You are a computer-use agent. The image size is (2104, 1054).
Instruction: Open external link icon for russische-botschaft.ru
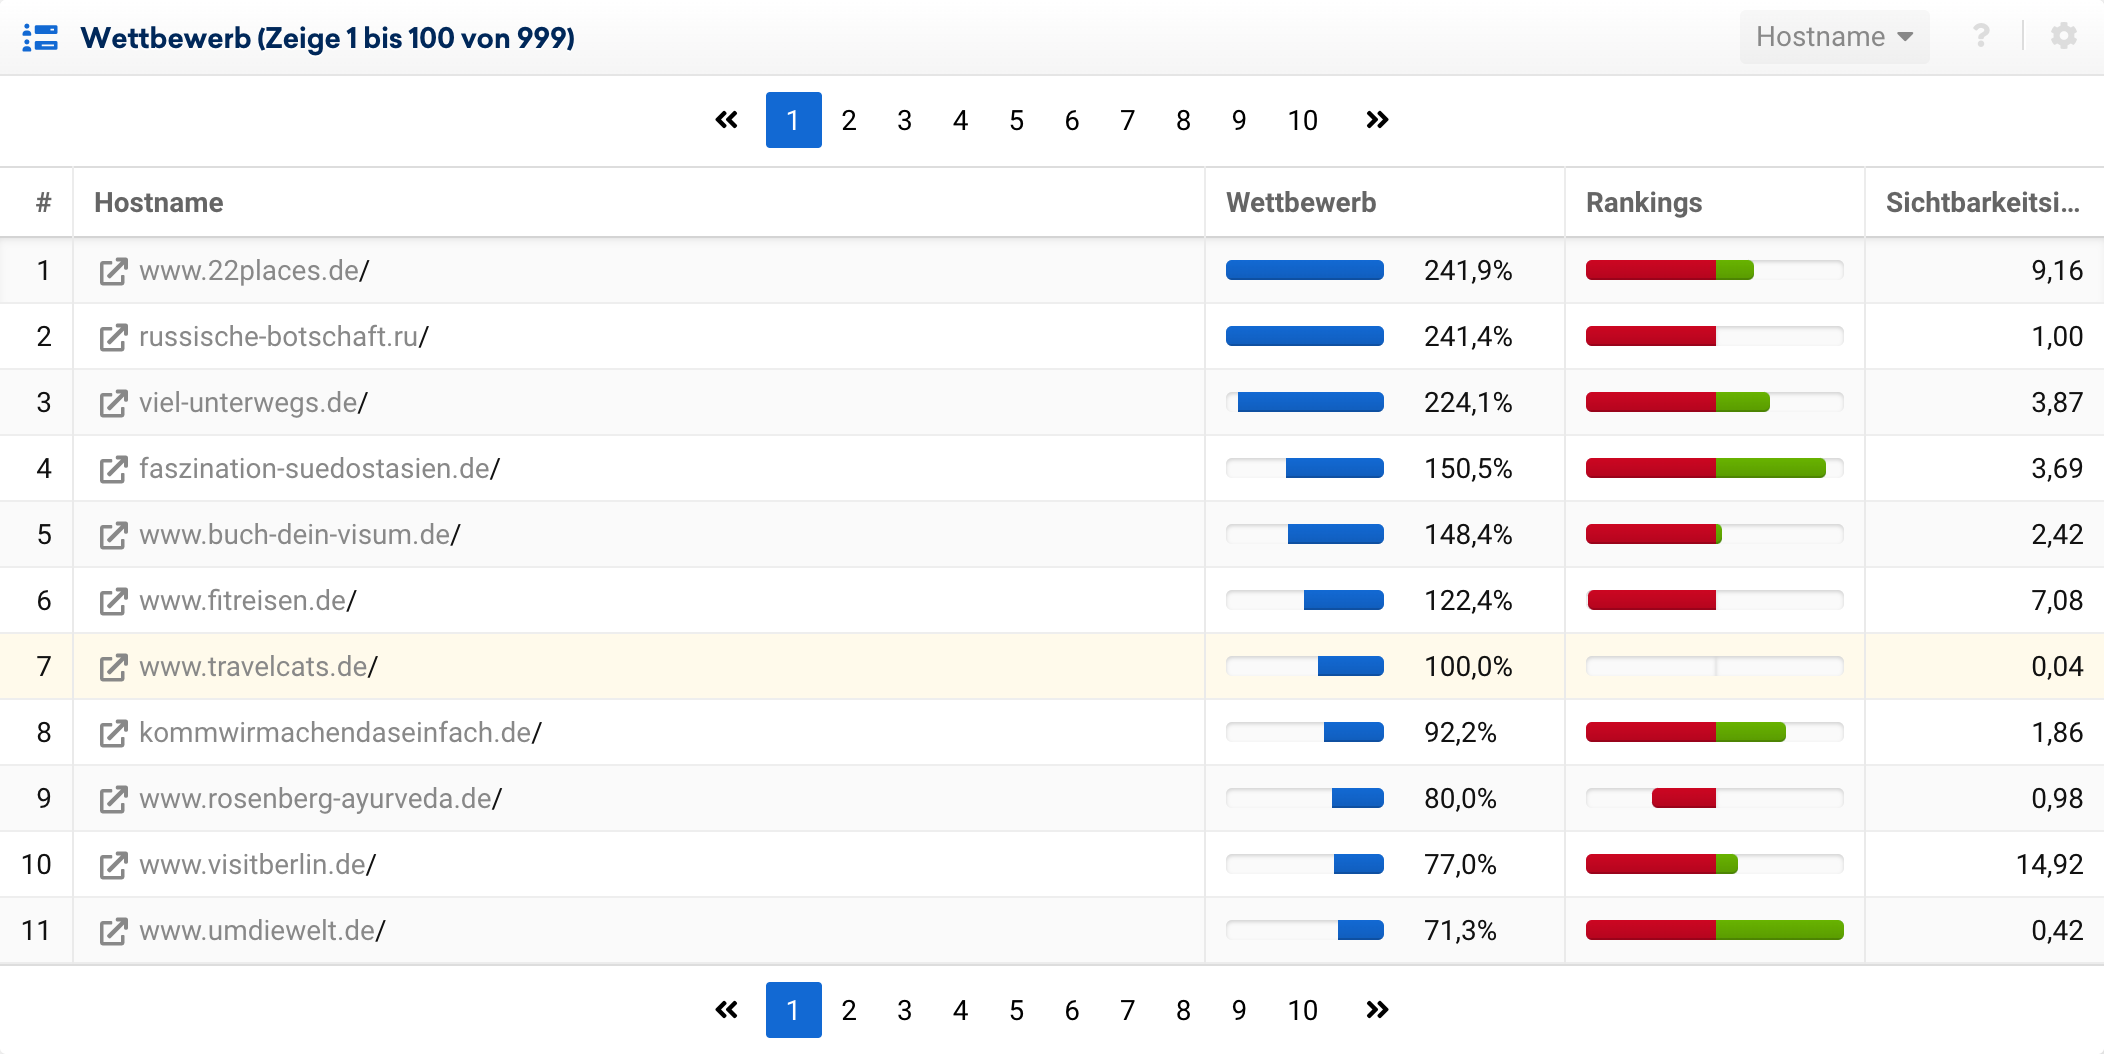[113, 337]
